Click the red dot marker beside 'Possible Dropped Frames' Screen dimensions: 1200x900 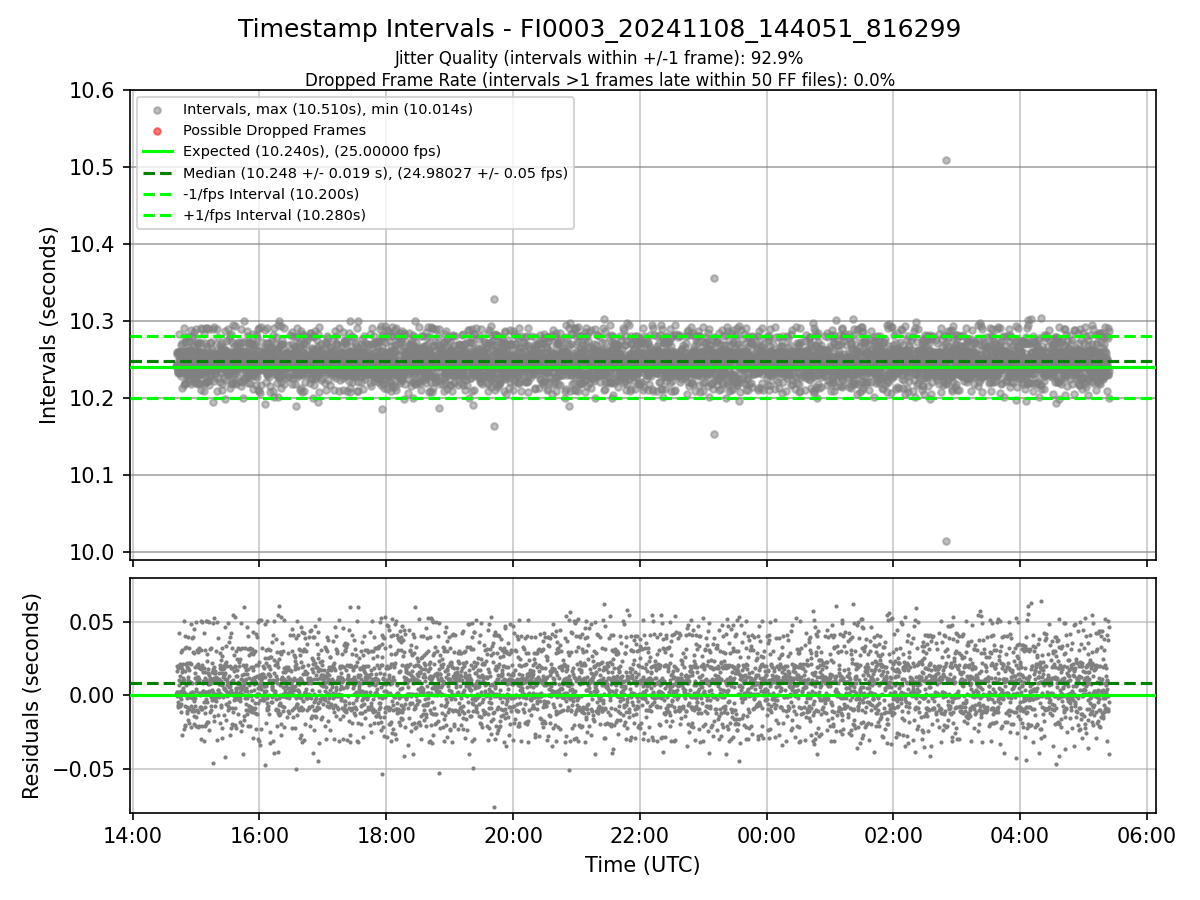click(x=157, y=130)
